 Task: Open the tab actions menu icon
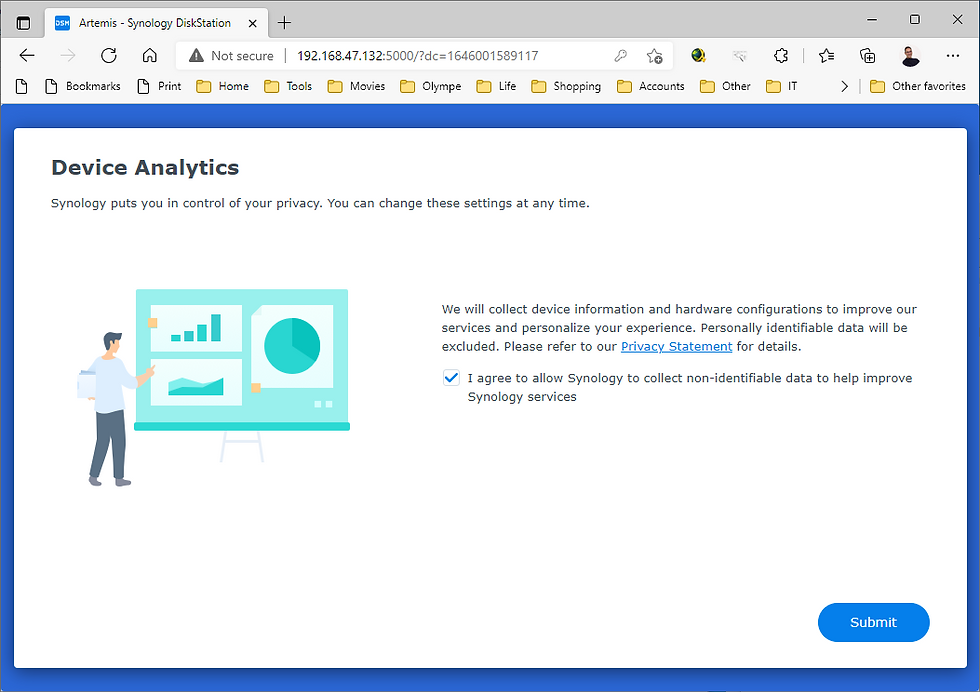(23, 23)
